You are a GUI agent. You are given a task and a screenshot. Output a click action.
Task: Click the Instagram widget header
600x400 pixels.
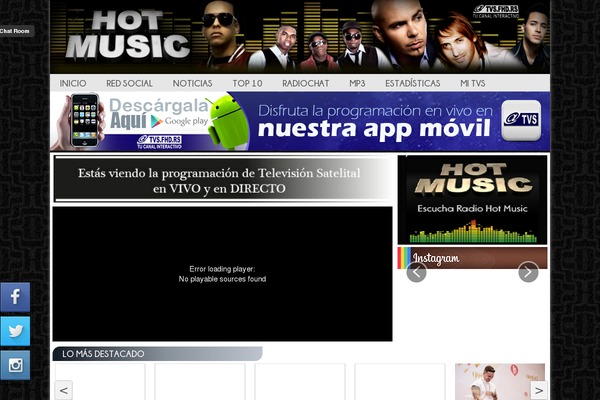pyautogui.click(x=473, y=258)
